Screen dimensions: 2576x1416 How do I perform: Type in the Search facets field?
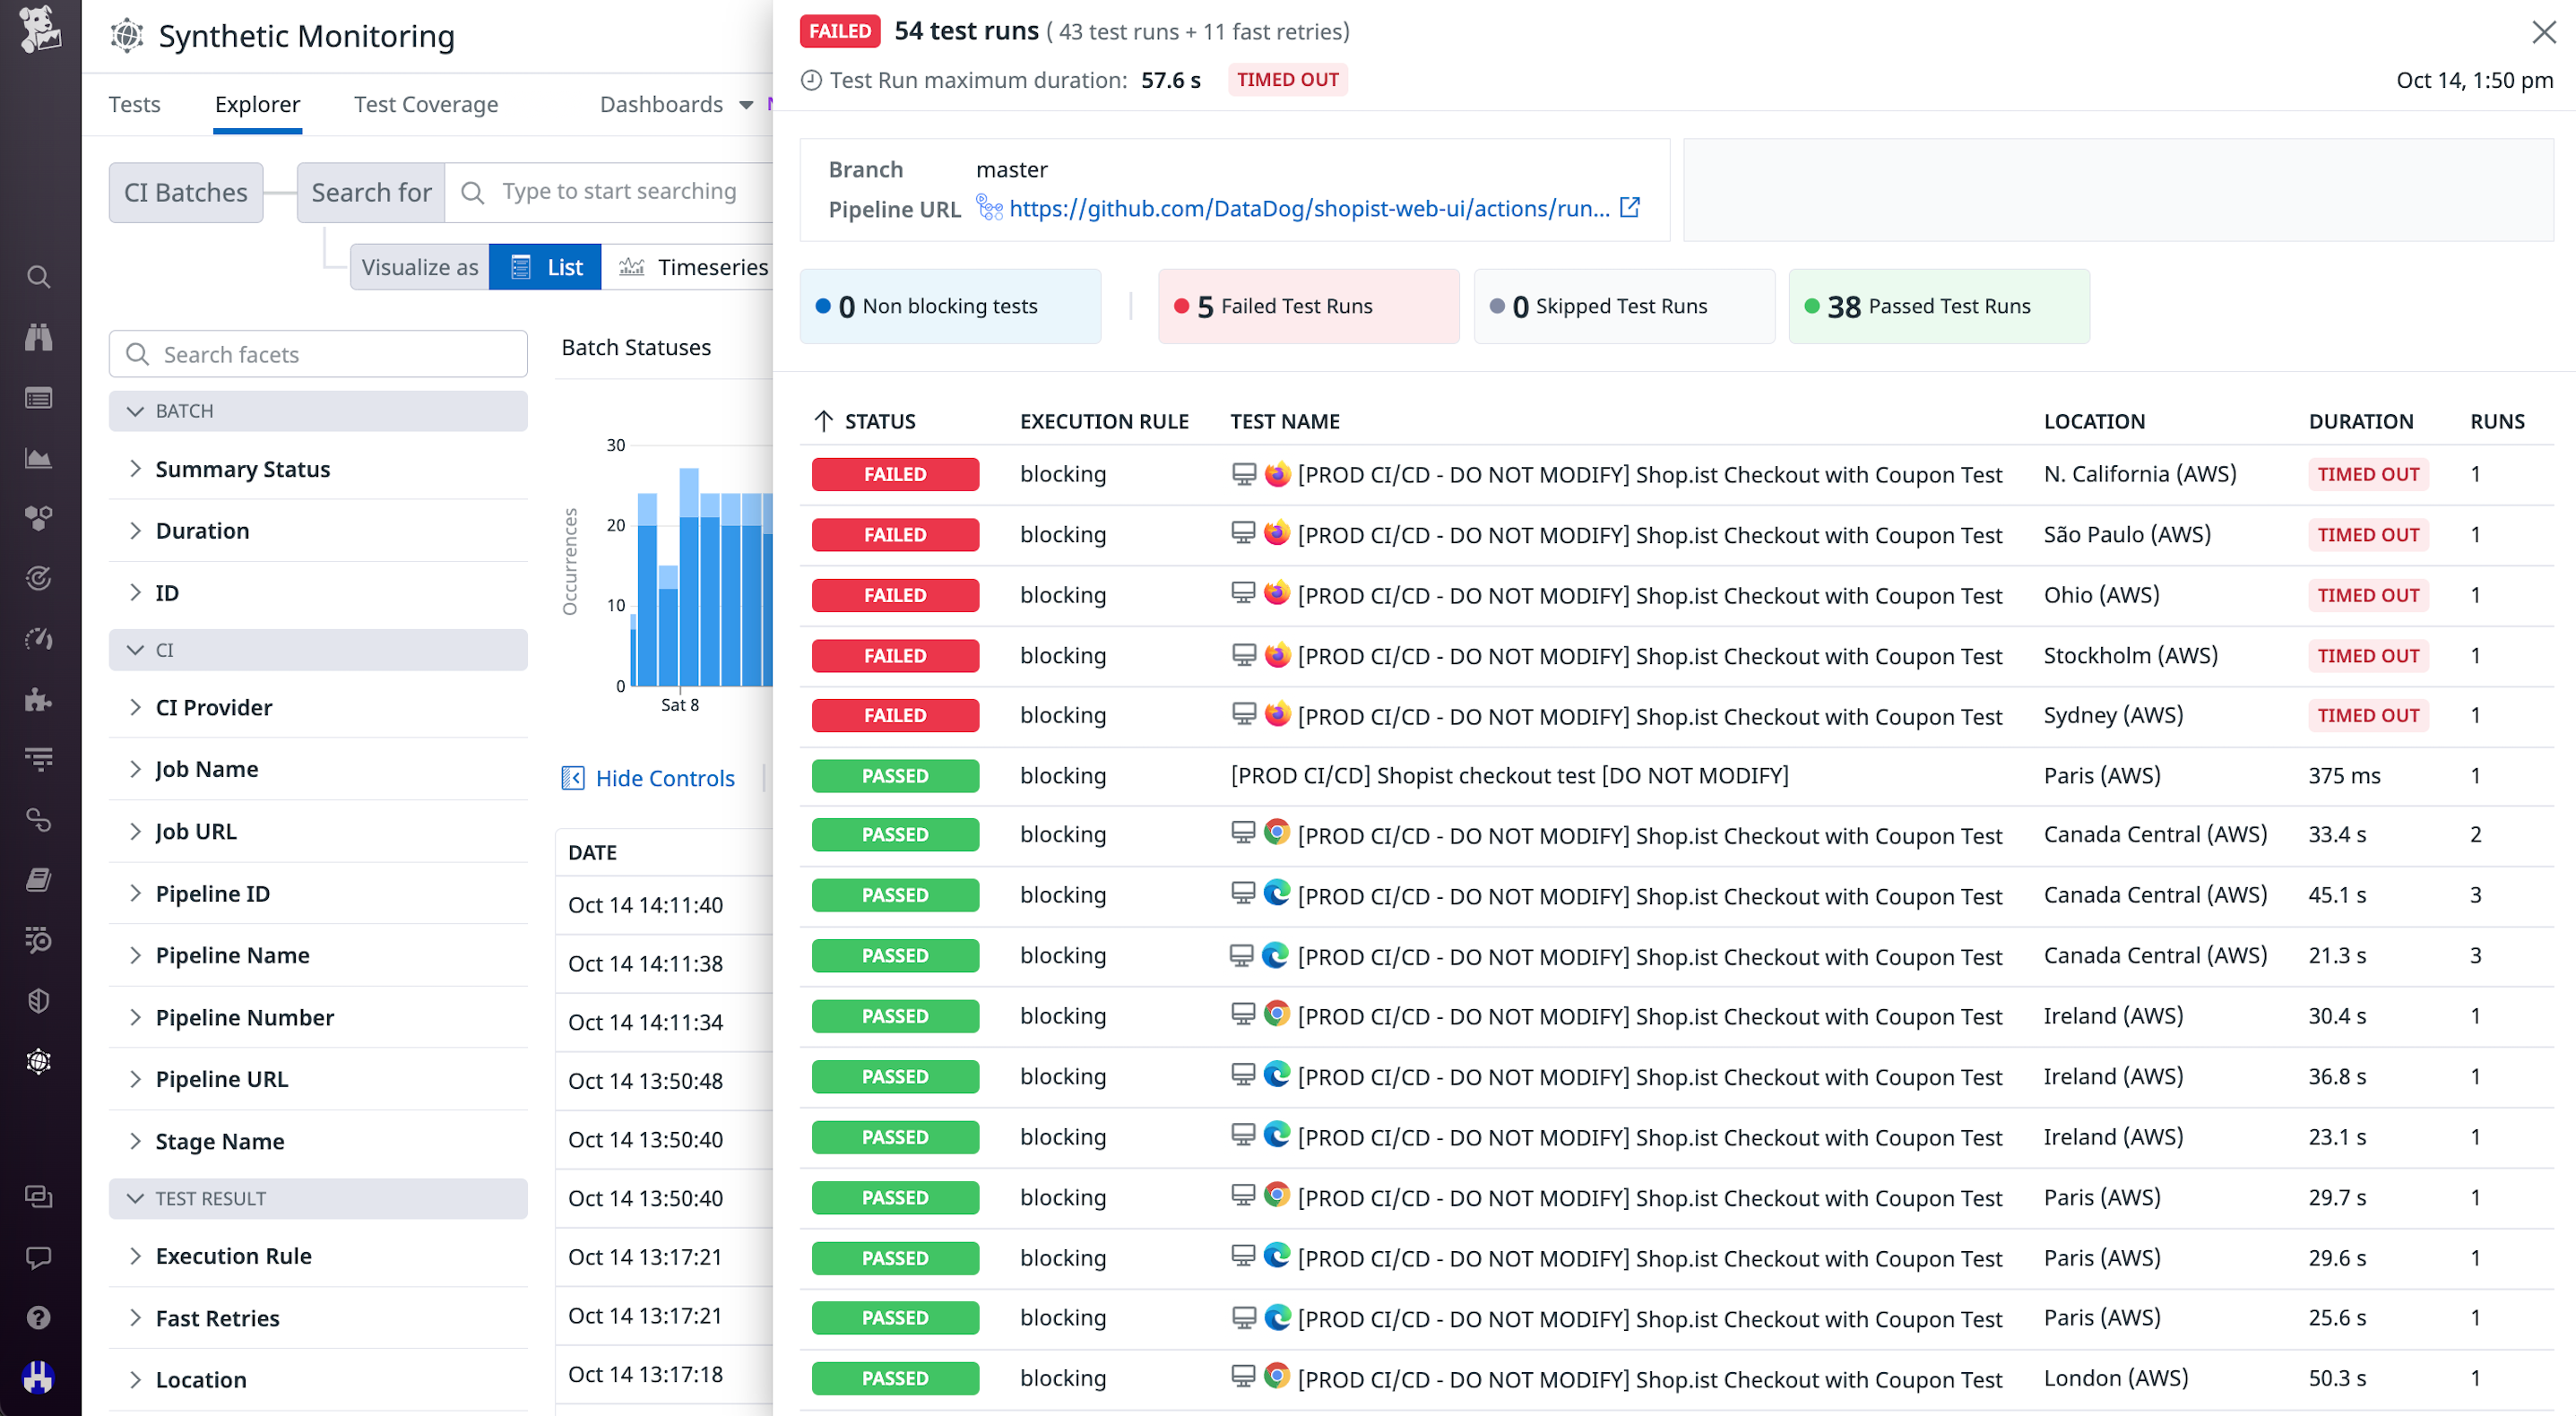coord(318,354)
